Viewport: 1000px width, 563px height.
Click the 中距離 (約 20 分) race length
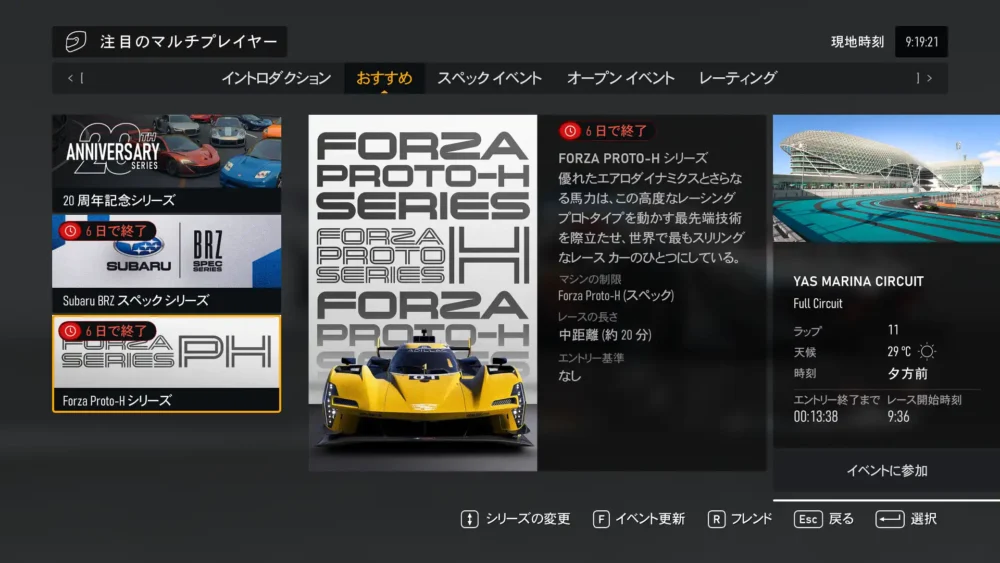pos(605,335)
